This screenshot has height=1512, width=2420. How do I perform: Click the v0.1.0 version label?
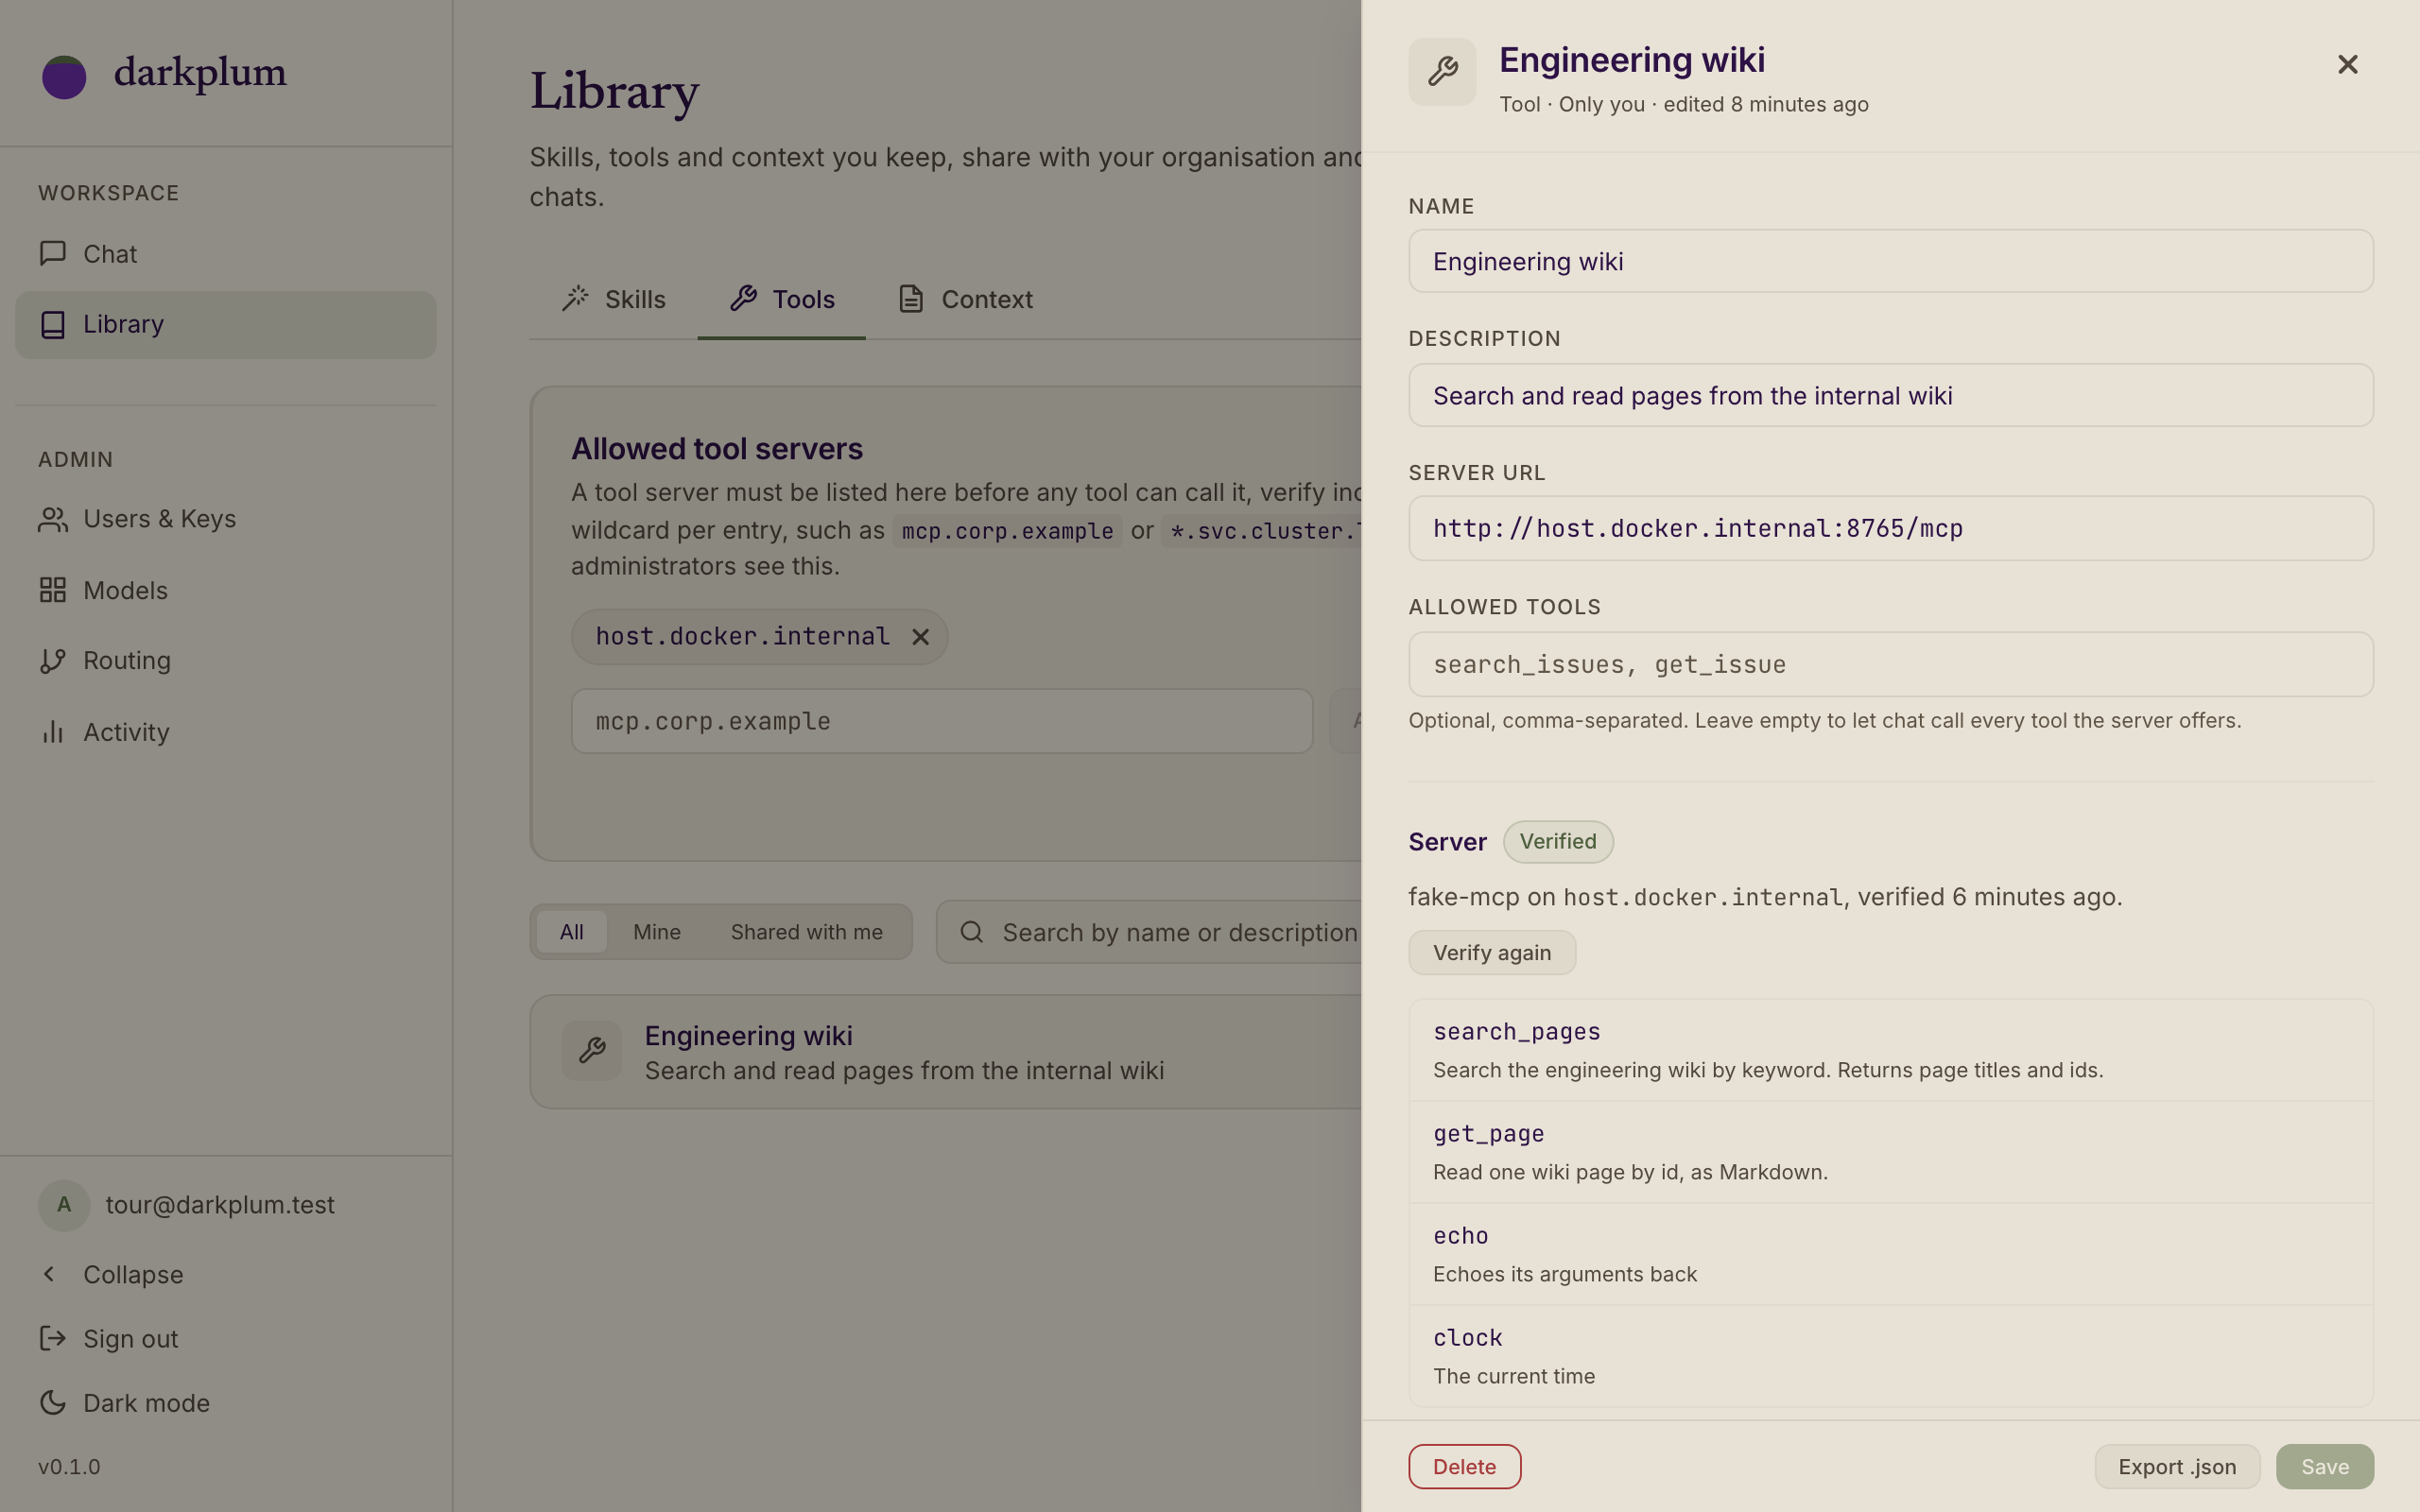click(x=69, y=1467)
